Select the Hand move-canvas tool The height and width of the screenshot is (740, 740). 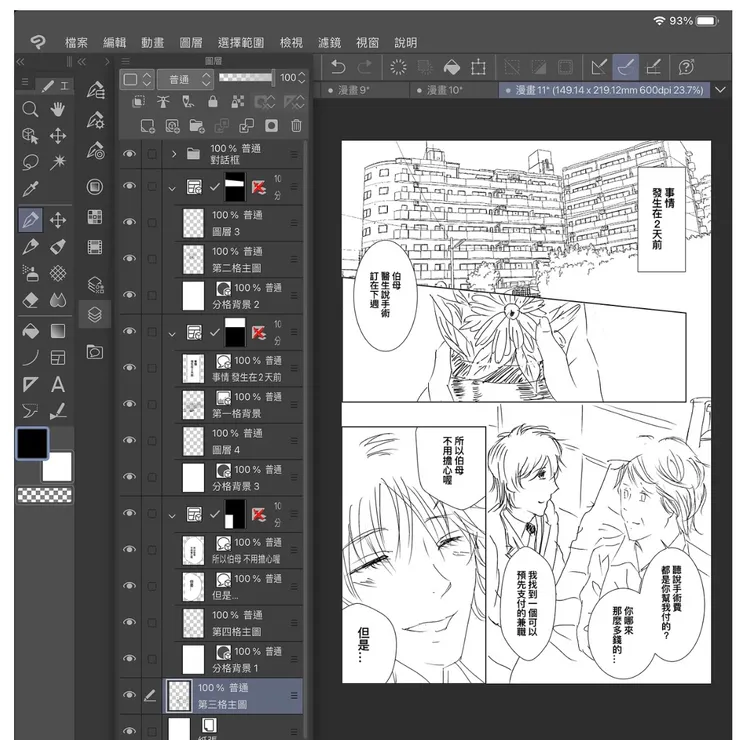point(58,109)
